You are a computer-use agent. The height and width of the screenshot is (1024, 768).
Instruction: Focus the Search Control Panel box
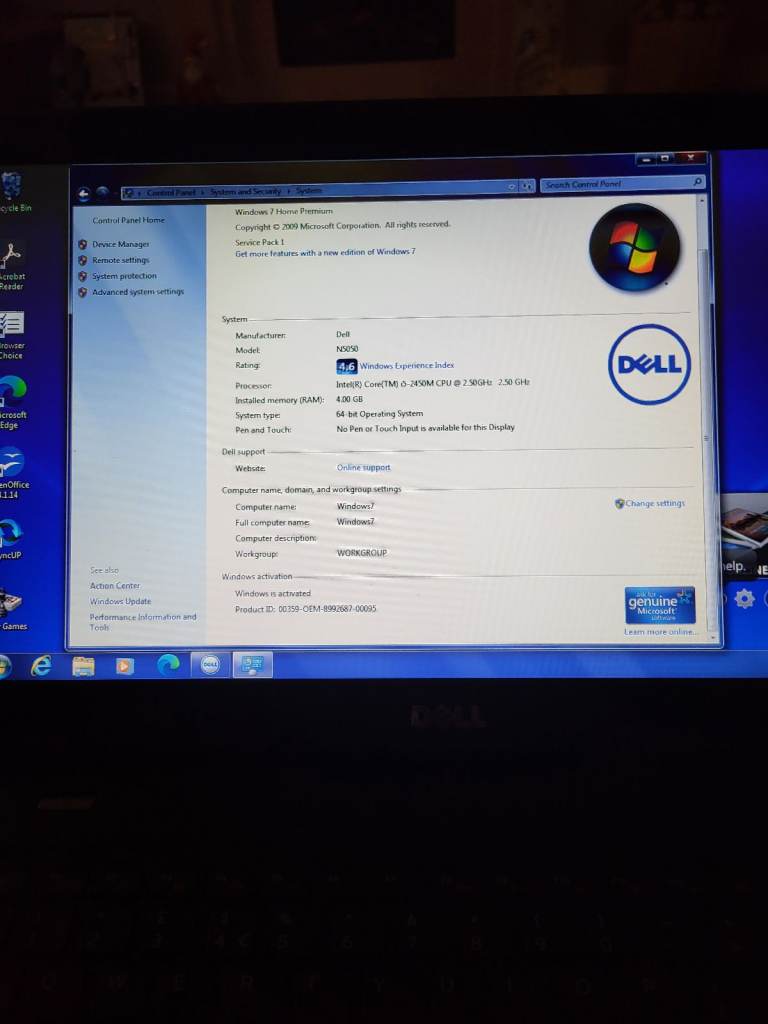point(622,184)
